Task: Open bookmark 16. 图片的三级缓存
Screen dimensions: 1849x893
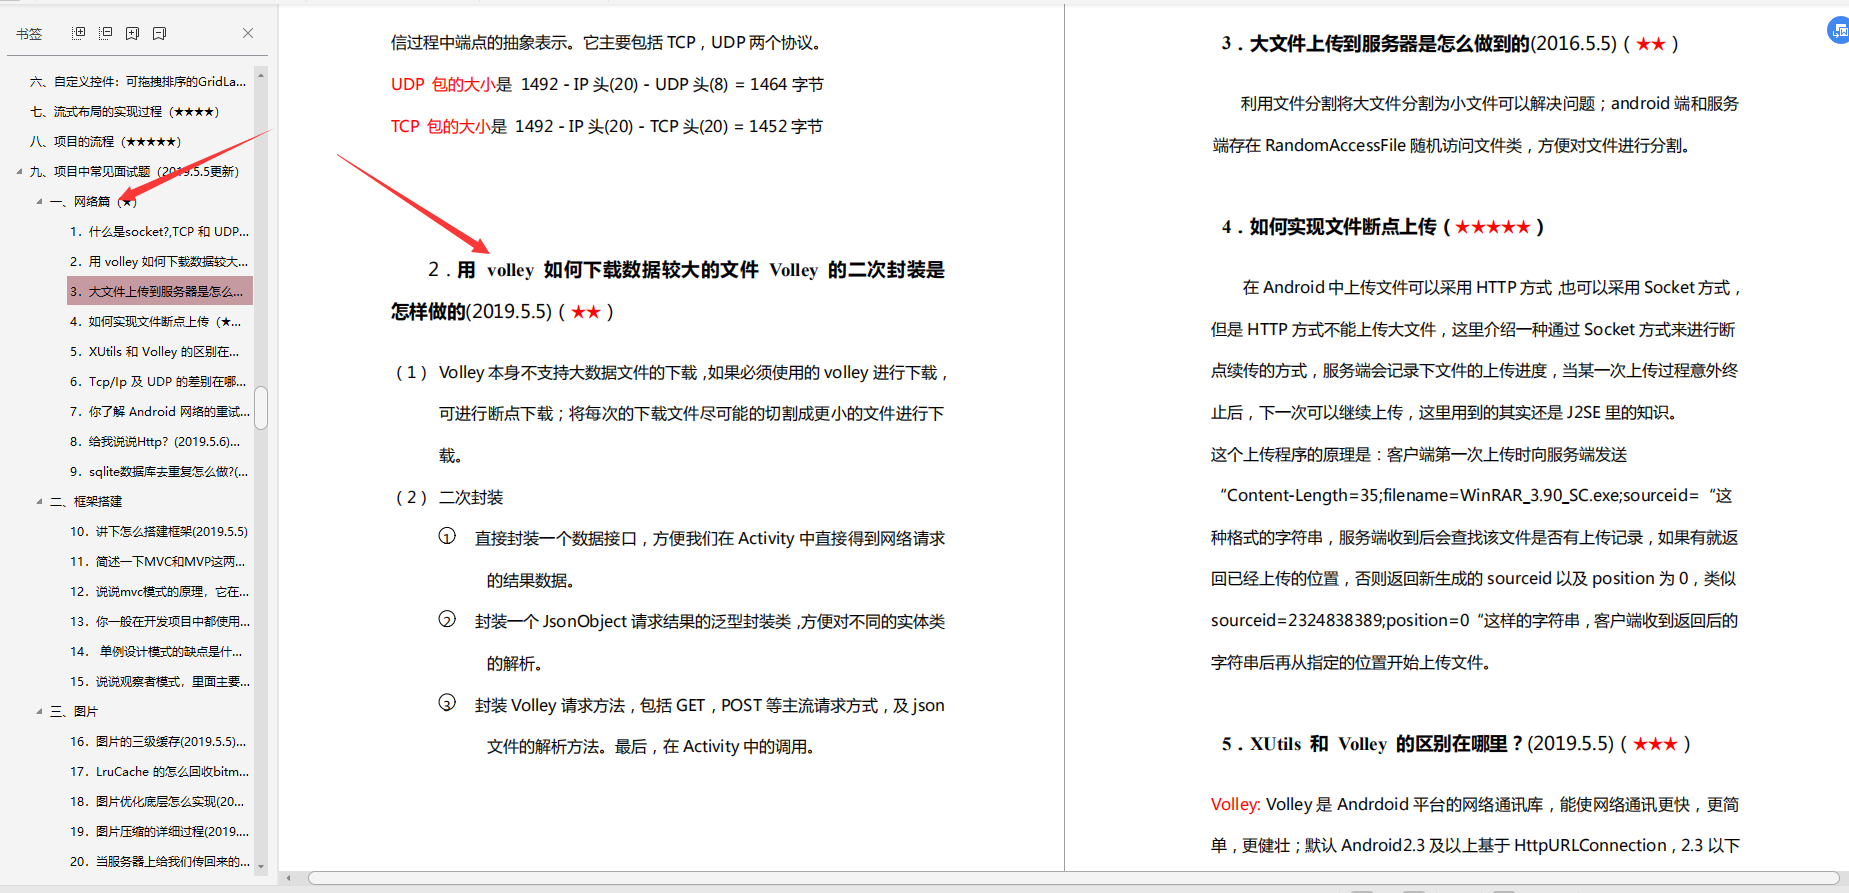Action: pyautogui.click(x=158, y=741)
